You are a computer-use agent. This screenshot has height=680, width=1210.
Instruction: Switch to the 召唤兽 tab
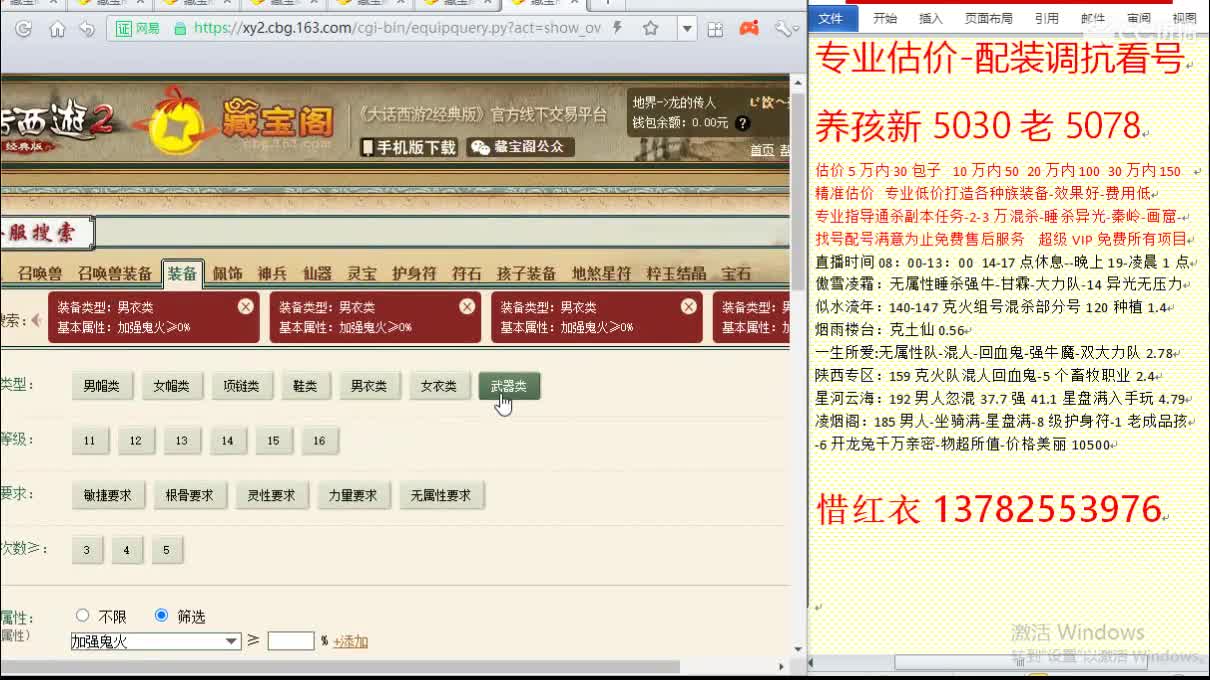click(x=40, y=273)
